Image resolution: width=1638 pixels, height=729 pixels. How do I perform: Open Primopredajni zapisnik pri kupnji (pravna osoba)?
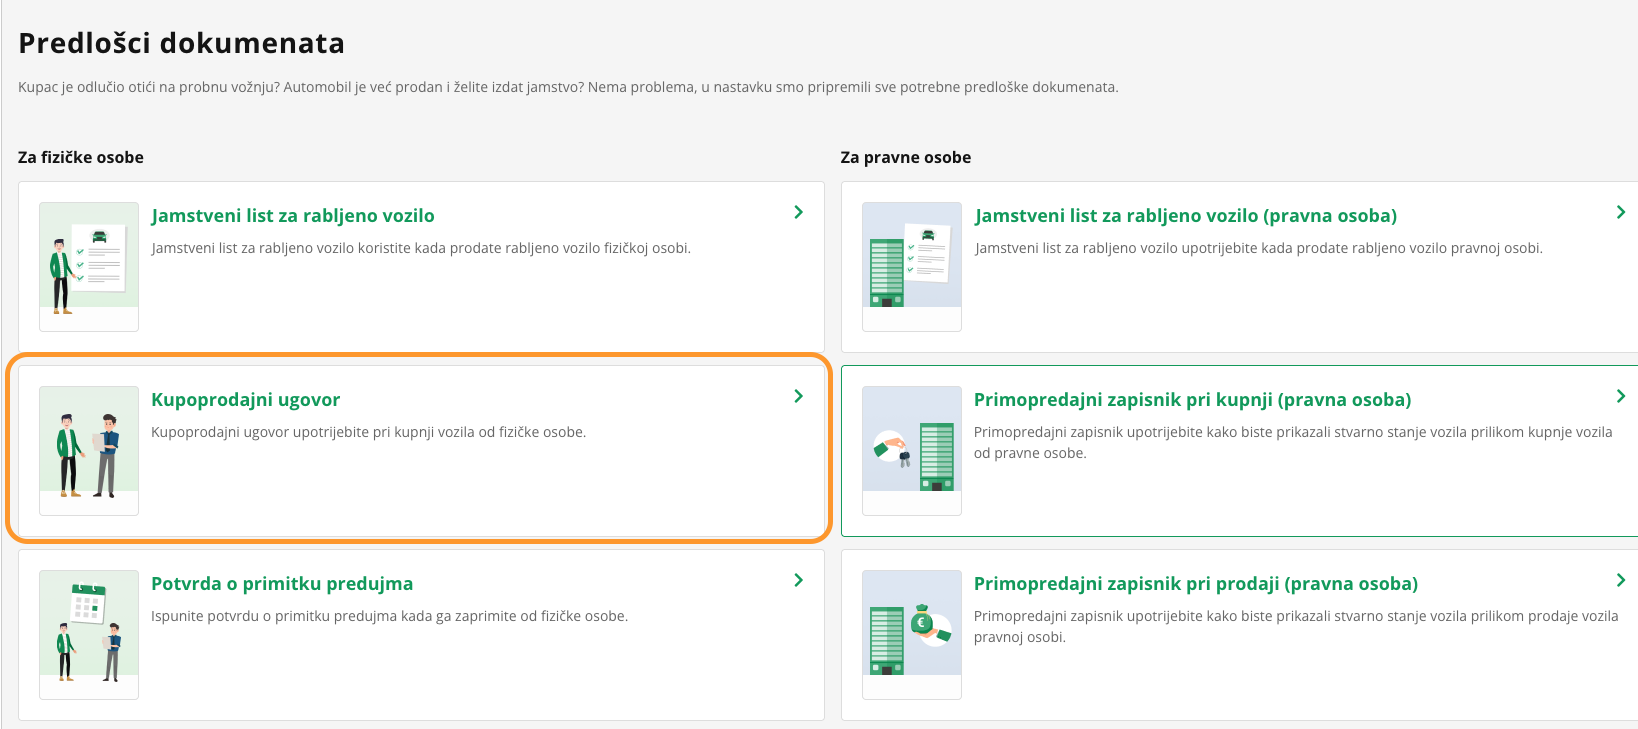click(1193, 400)
